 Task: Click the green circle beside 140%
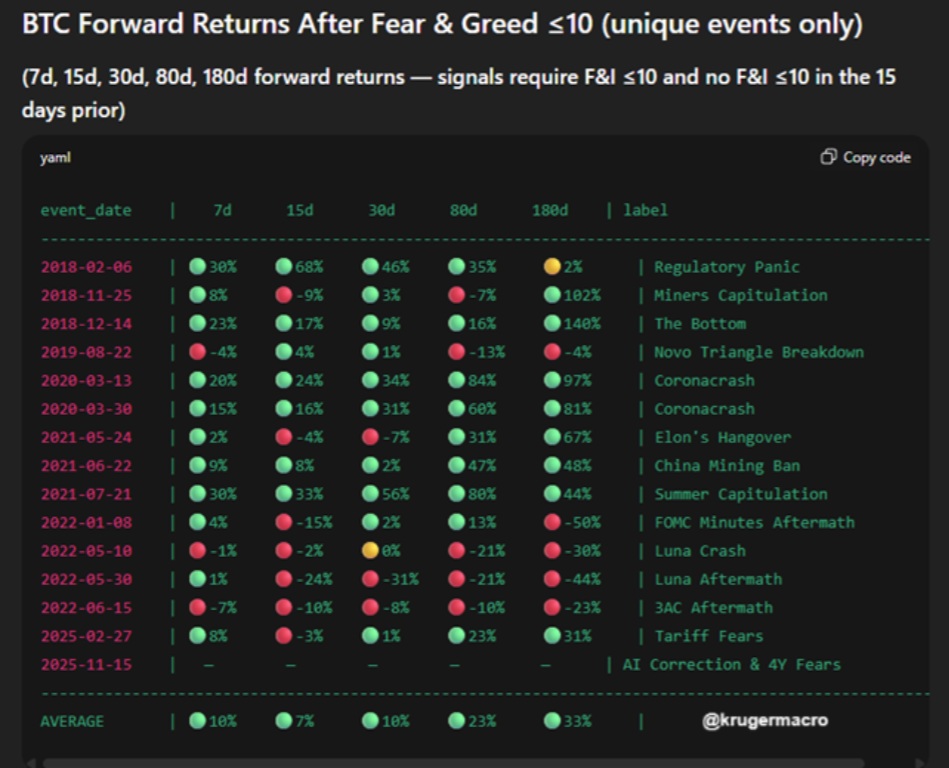pos(552,324)
